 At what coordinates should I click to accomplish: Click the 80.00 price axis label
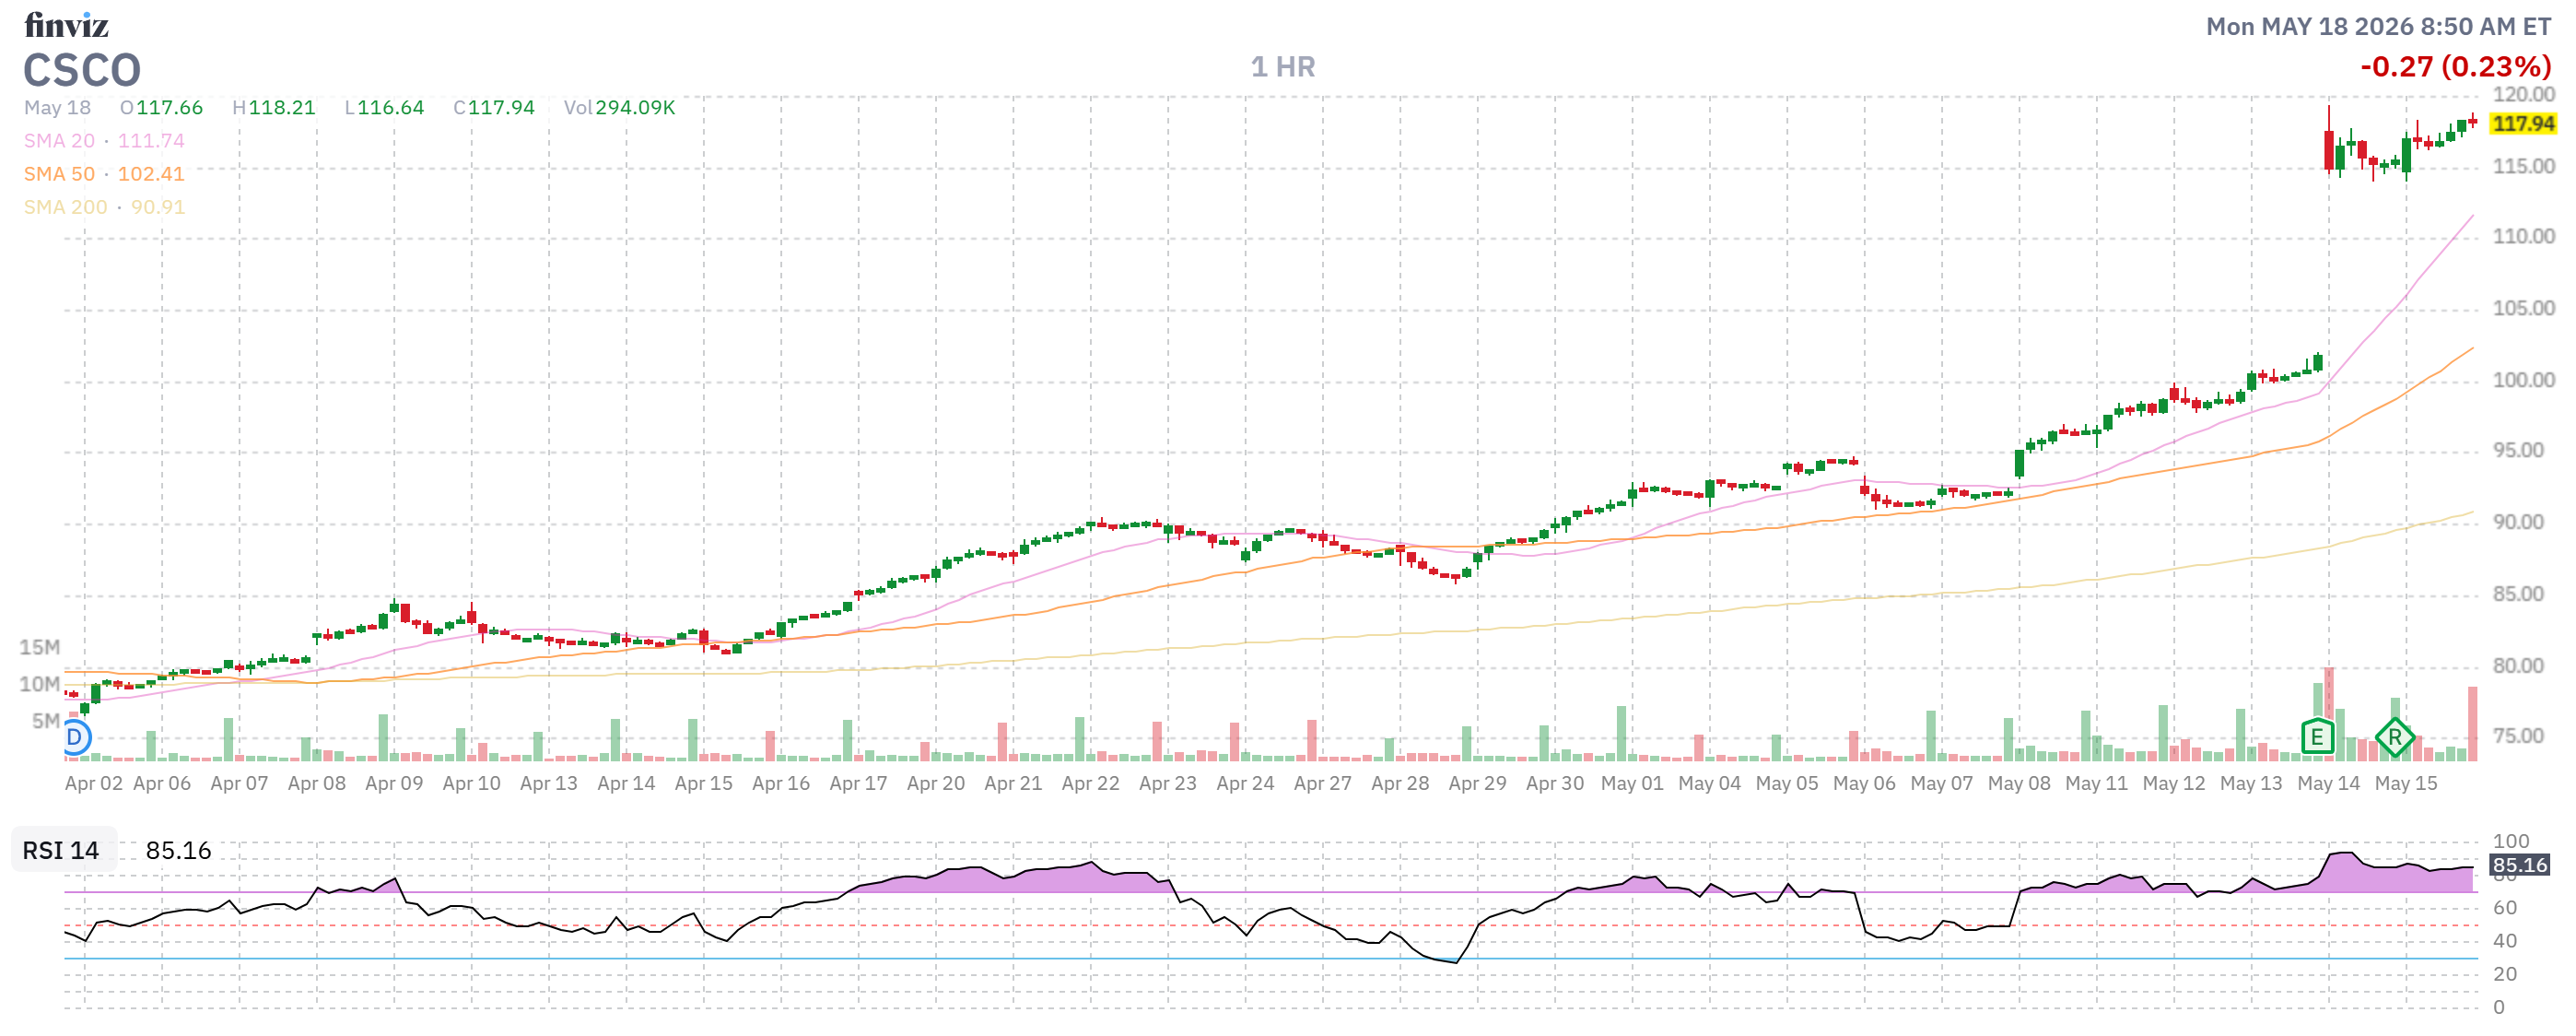2518,667
